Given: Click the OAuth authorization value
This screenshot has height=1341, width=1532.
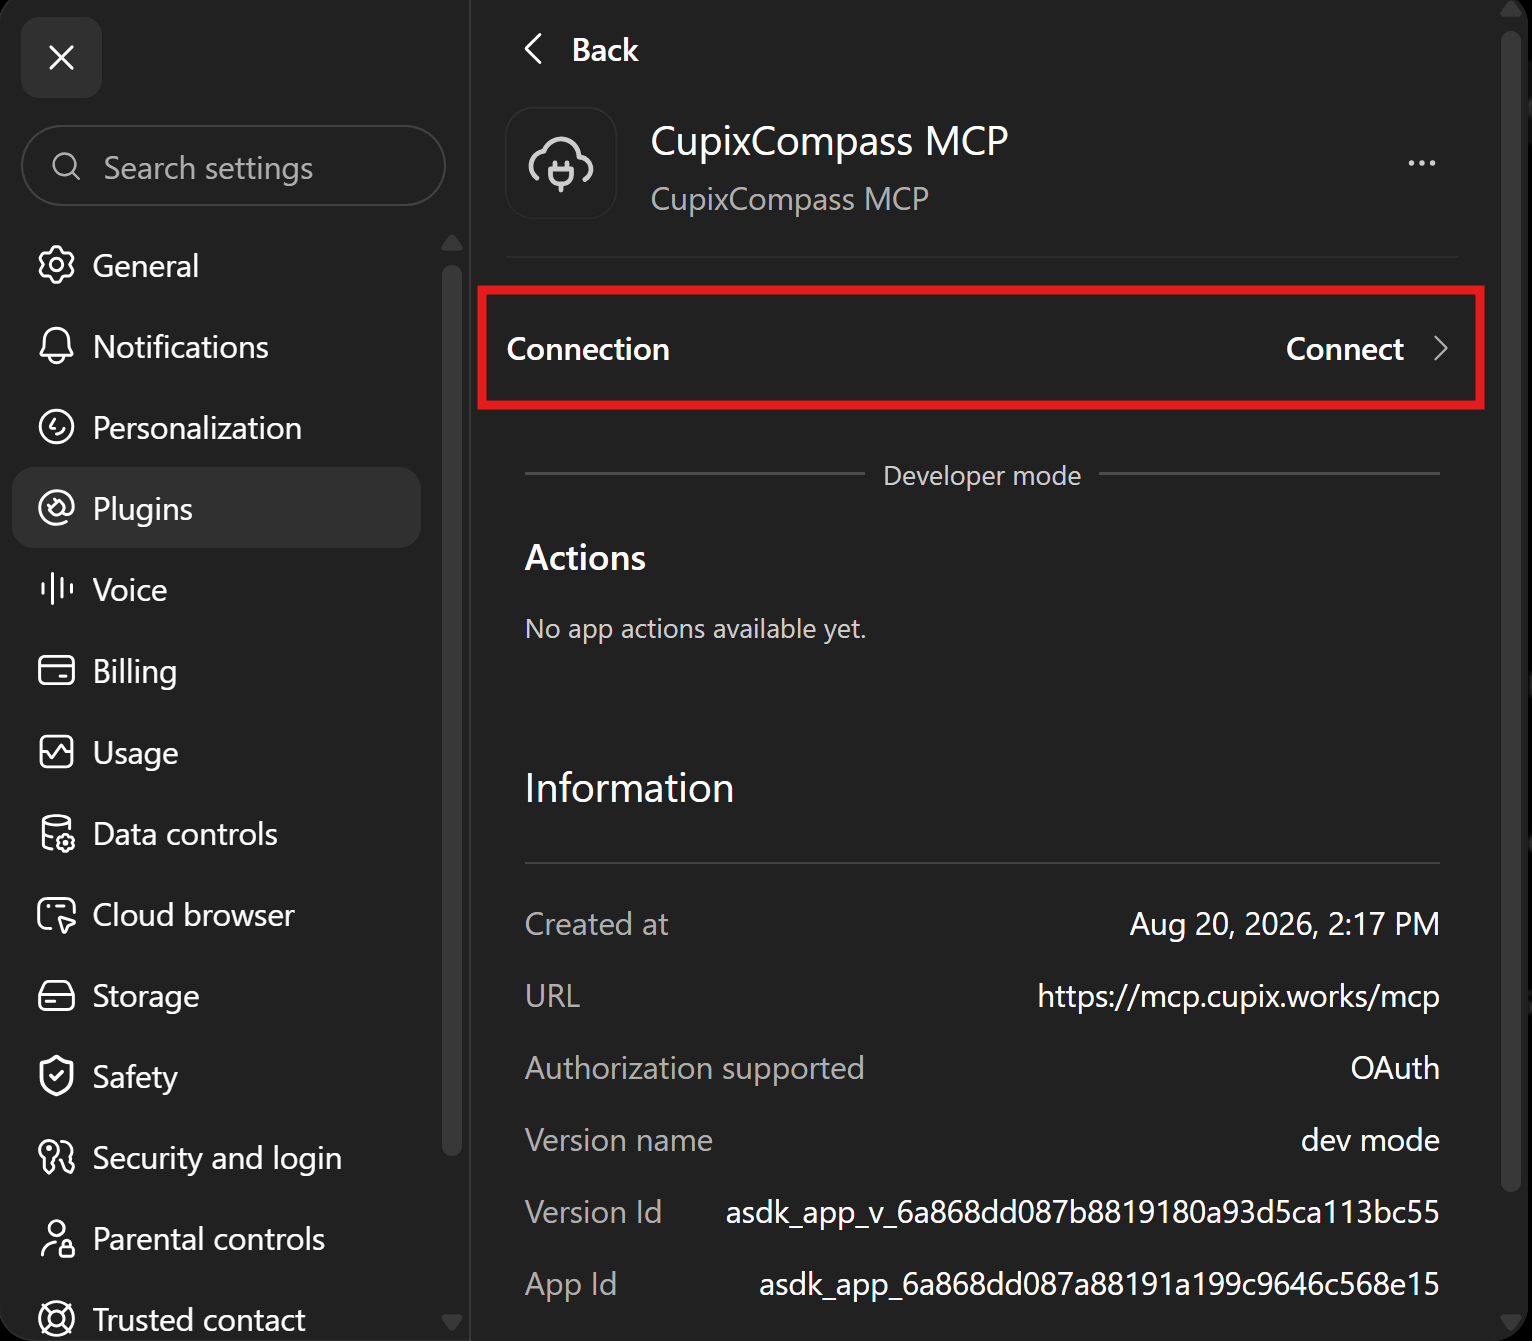Looking at the screenshot, I should [x=1395, y=1068].
